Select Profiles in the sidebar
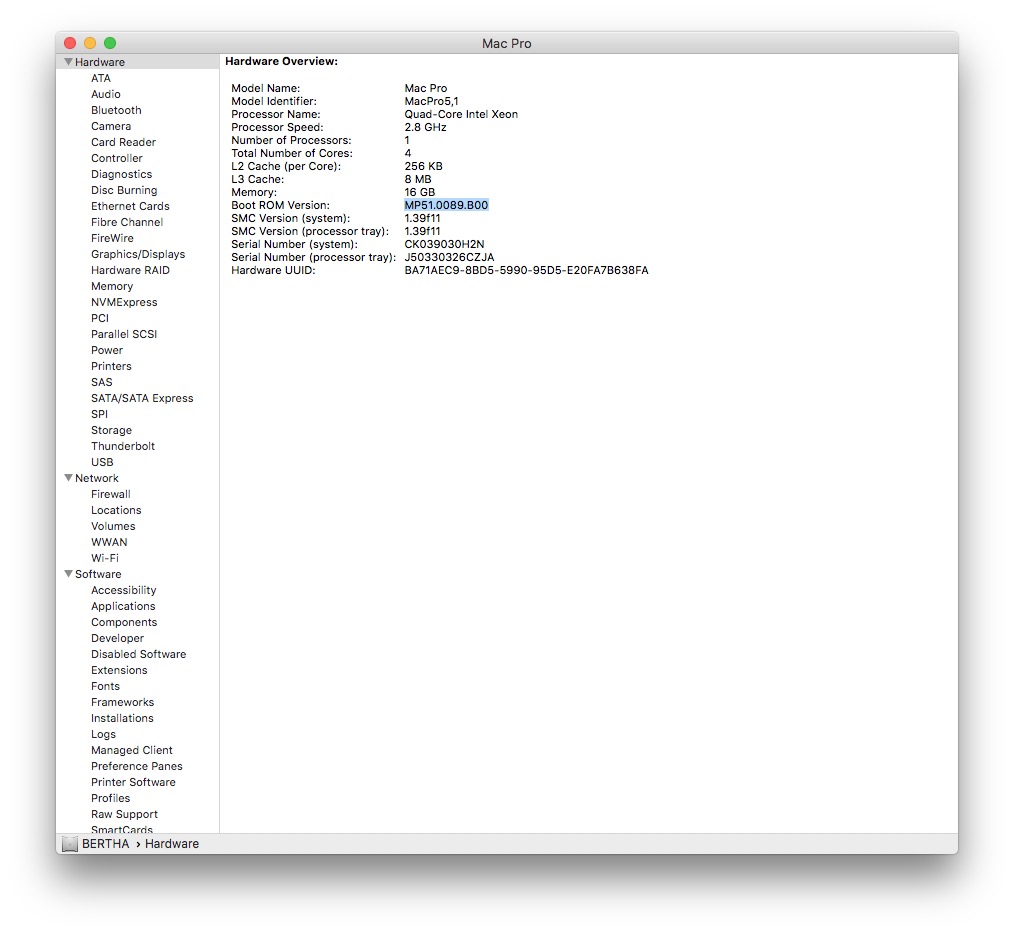Viewport: 1014px width, 934px height. tap(110, 799)
